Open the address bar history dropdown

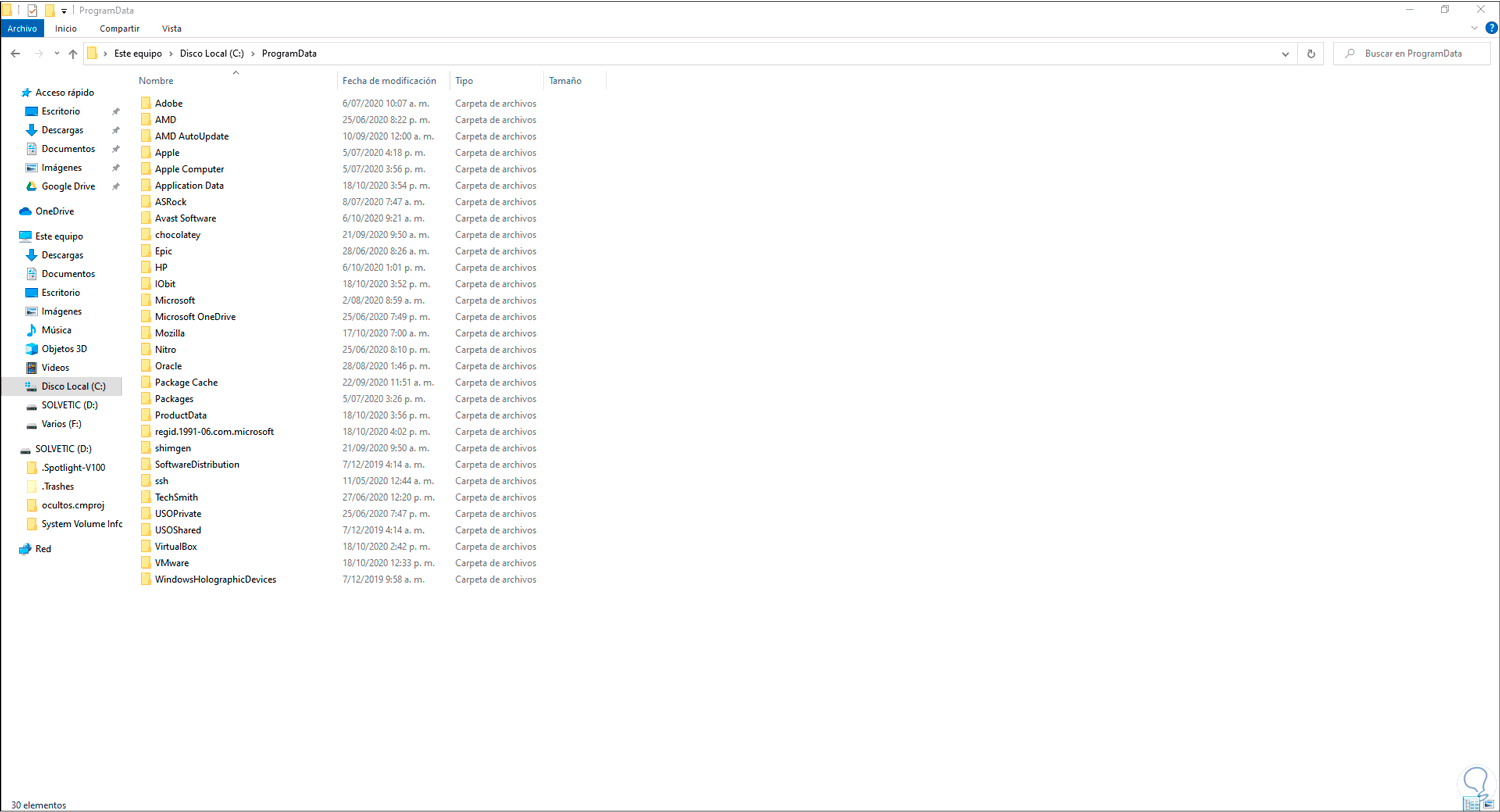click(x=1284, y=53)
